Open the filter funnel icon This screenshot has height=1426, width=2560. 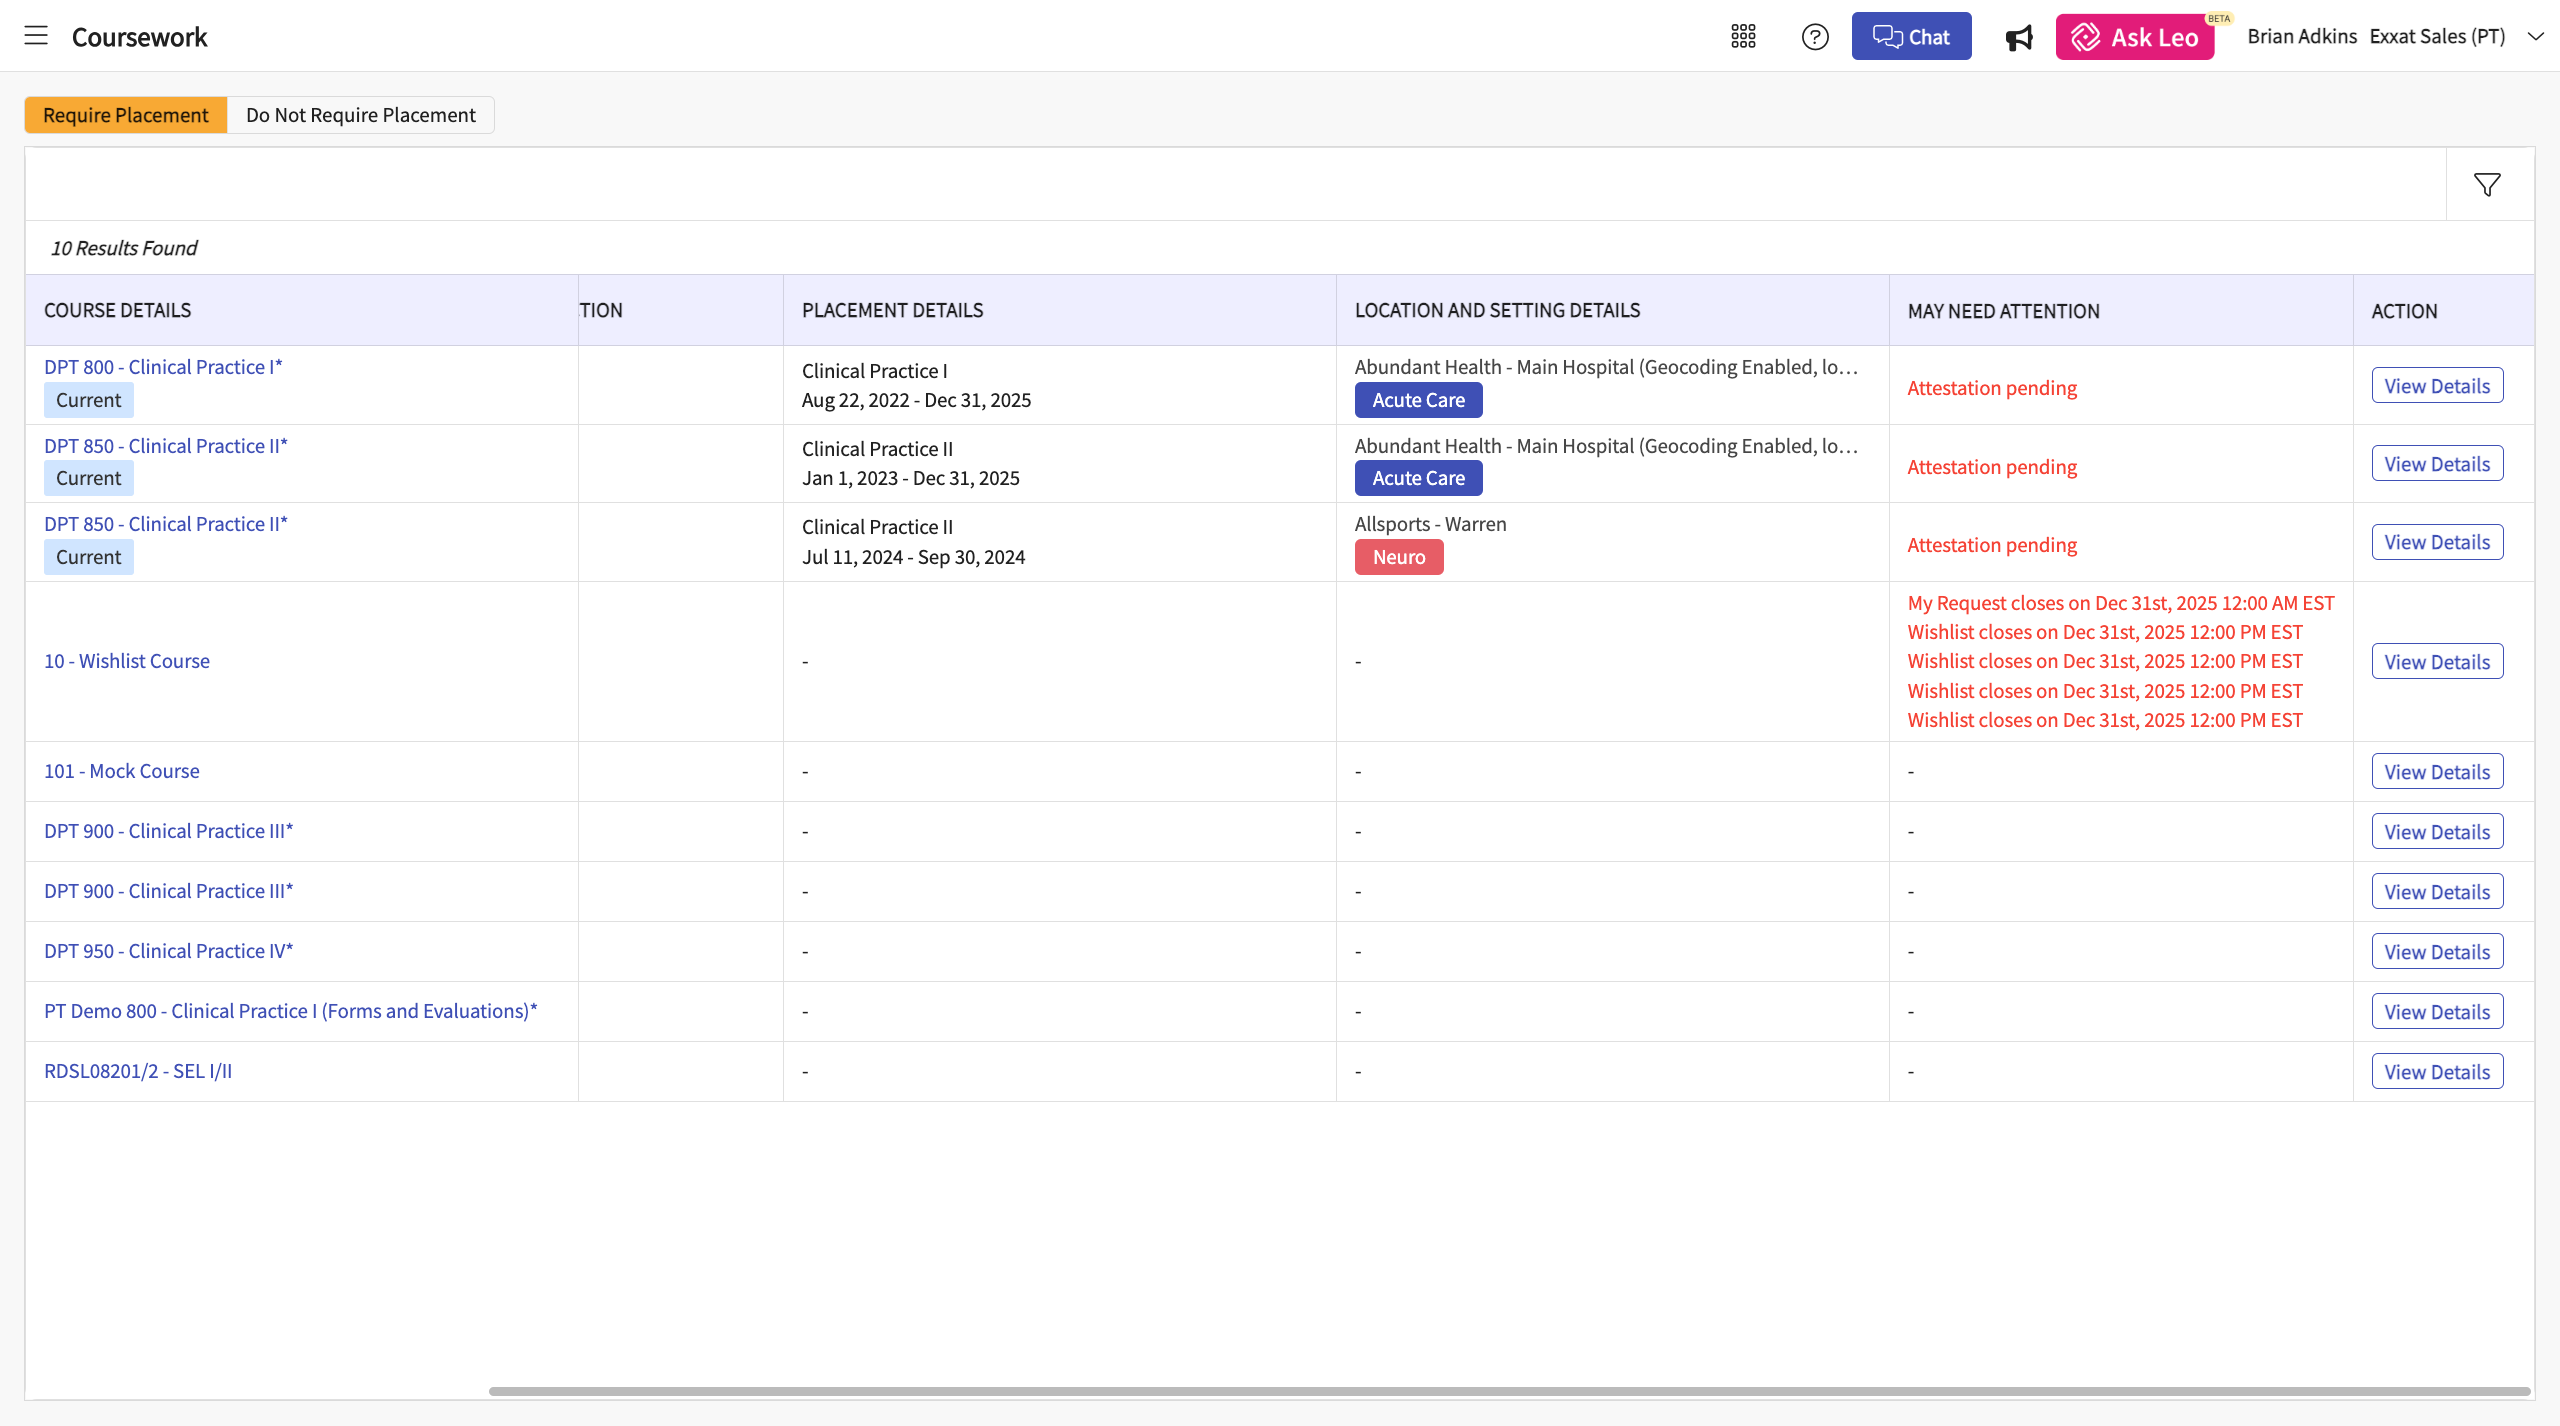[x=2487, y=185]
